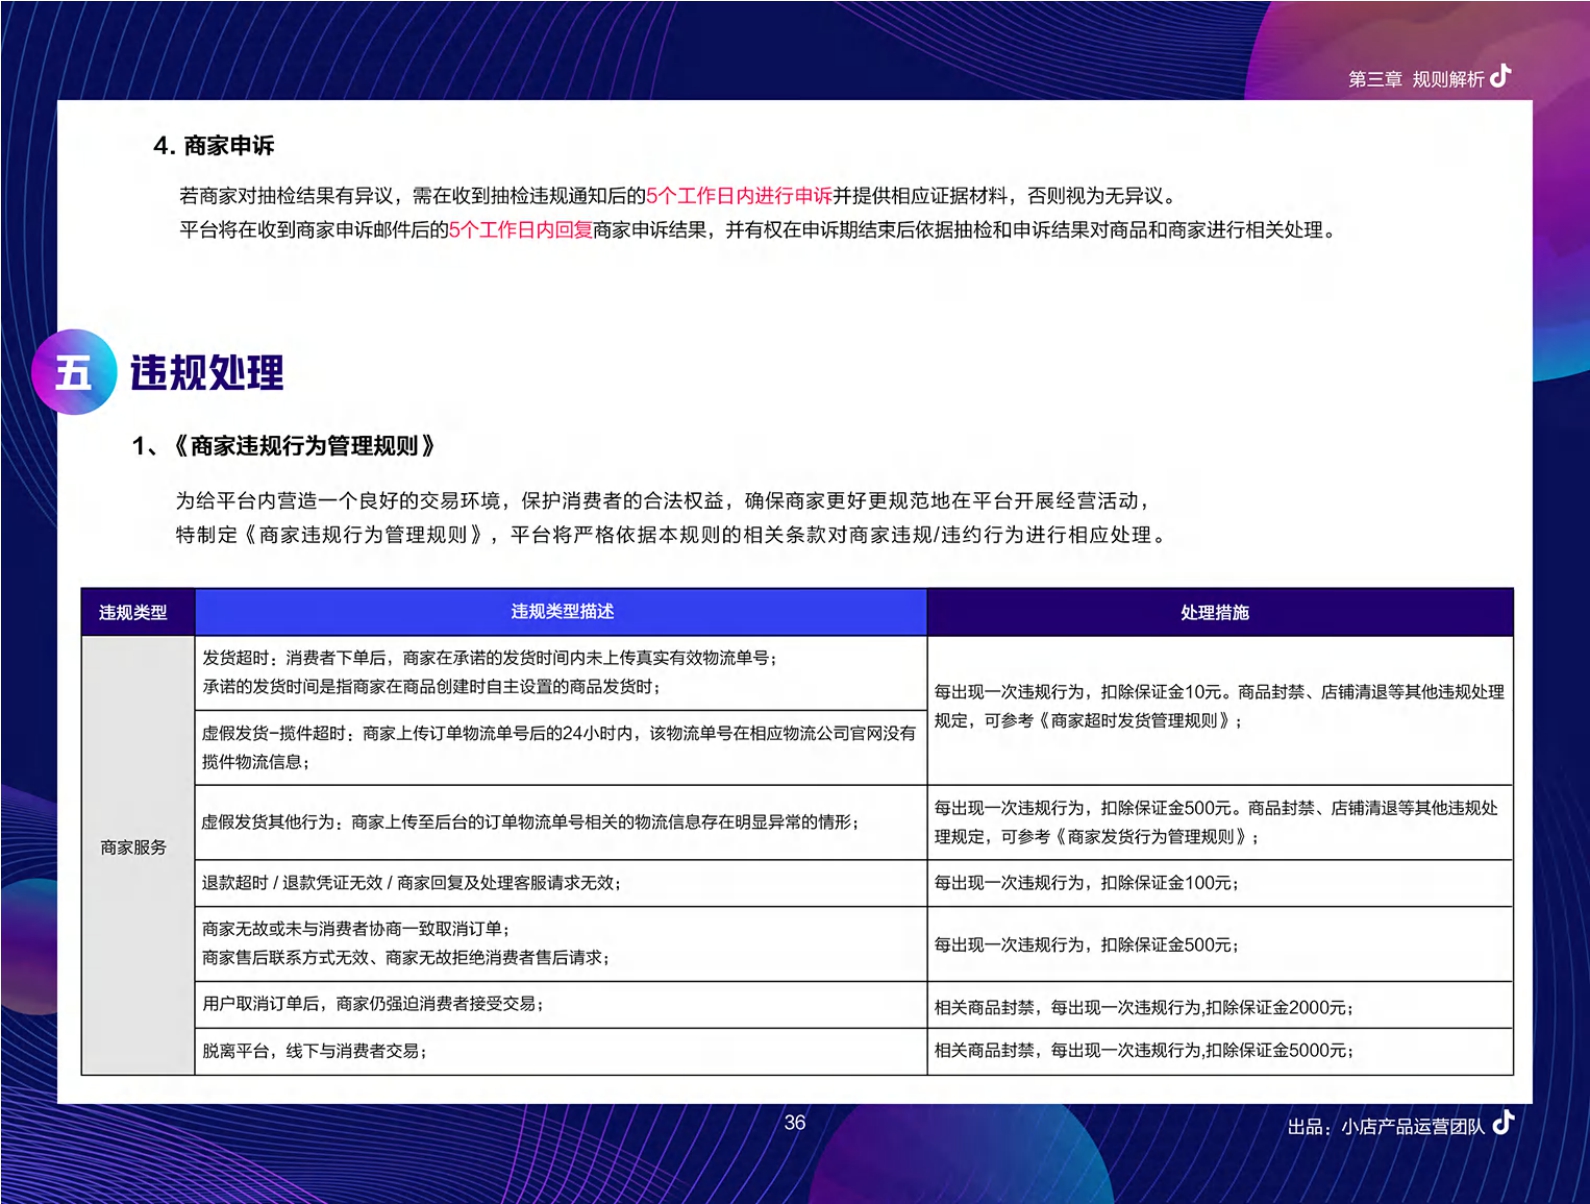The width and height of the screenshot is (1590, 1204).
Task: Click the red text 5个工作日内进行申诉
Action: (739, 196)
